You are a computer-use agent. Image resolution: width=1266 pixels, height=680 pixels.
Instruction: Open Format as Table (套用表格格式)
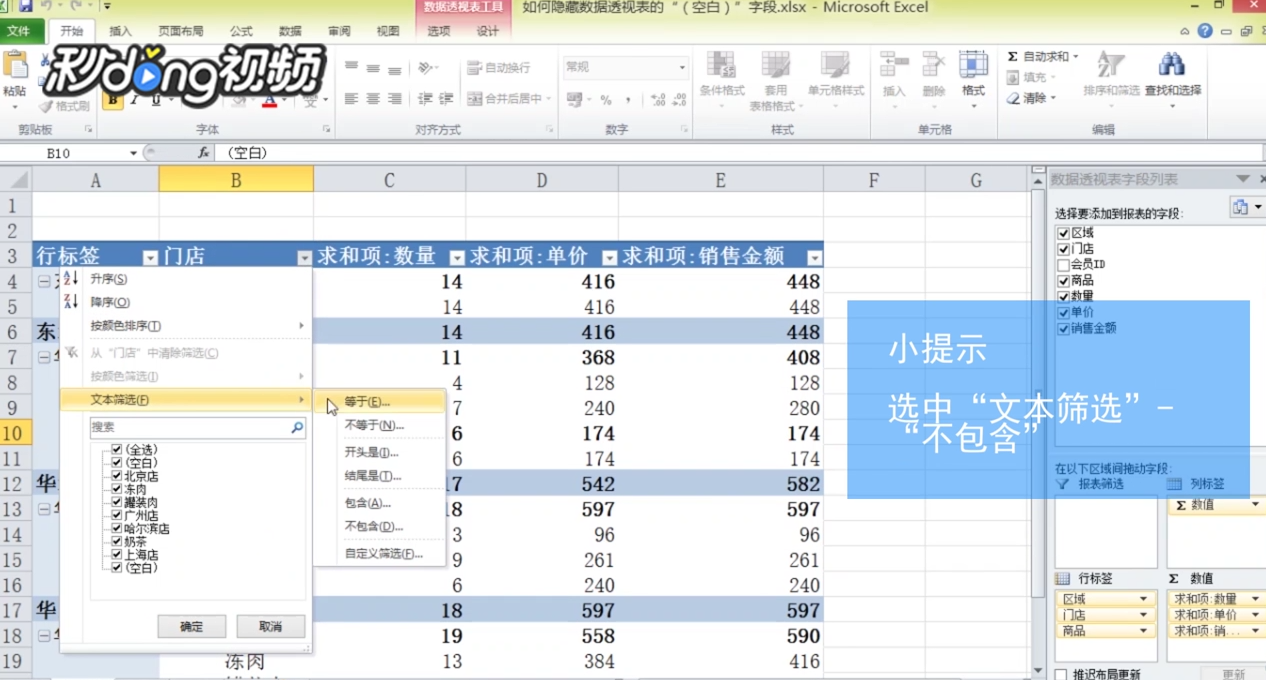pos(776,80)
